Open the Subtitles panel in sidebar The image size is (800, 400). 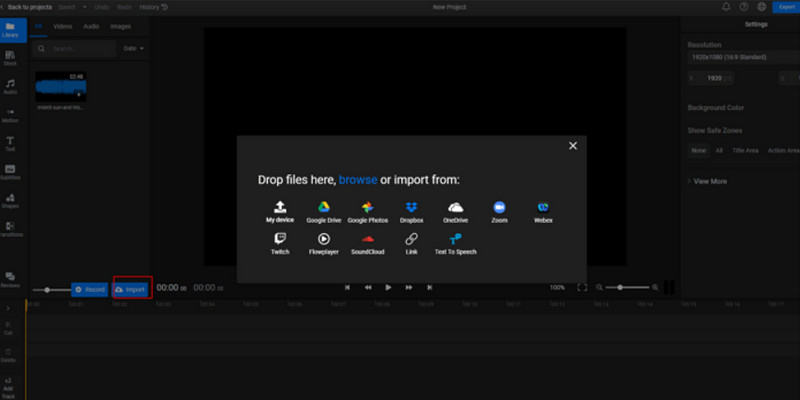click(x=10, y=171)
